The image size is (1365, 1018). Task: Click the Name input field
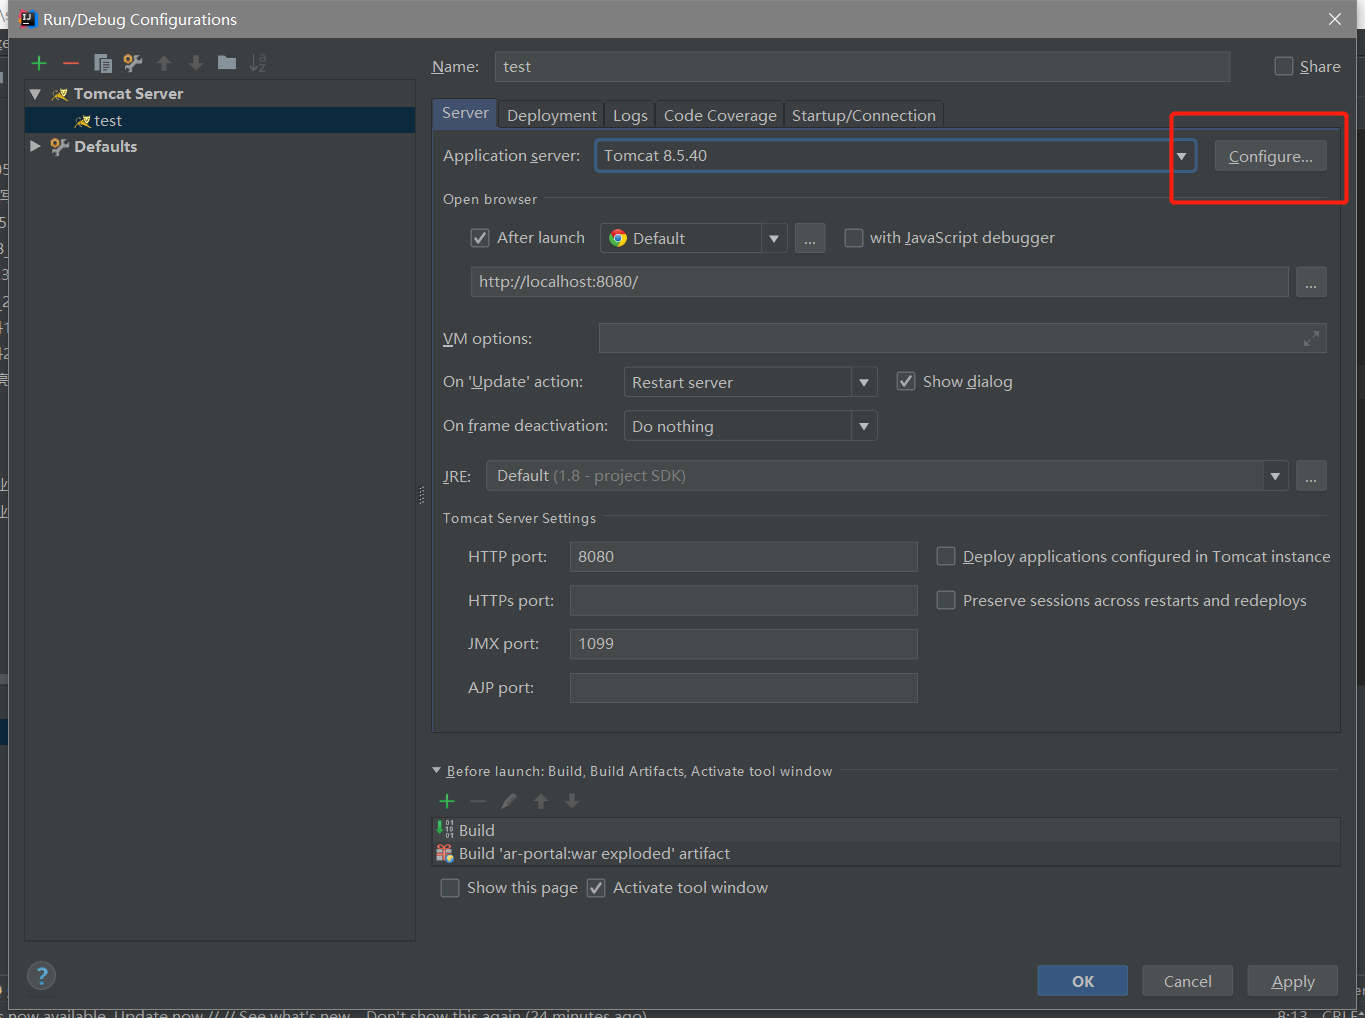pos(862,67)
